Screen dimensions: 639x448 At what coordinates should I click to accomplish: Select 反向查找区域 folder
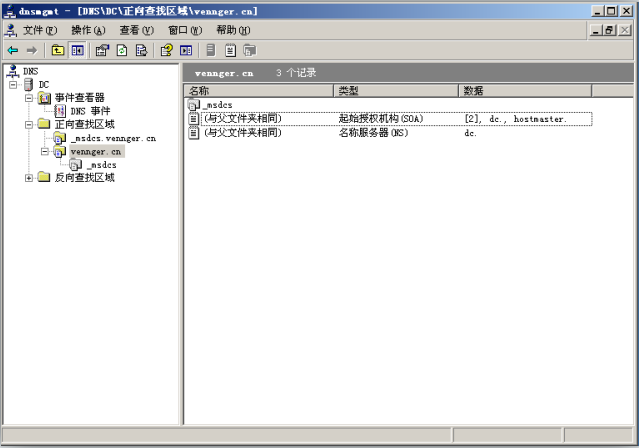84,178
